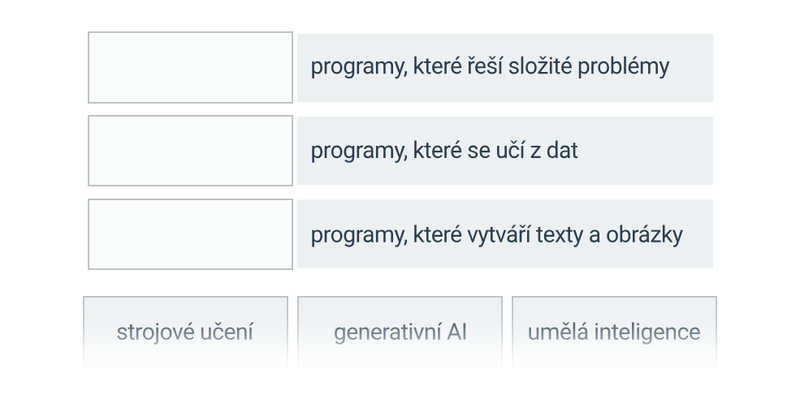Select the top definition row about complex problems
800x400 pixels.
504,67
